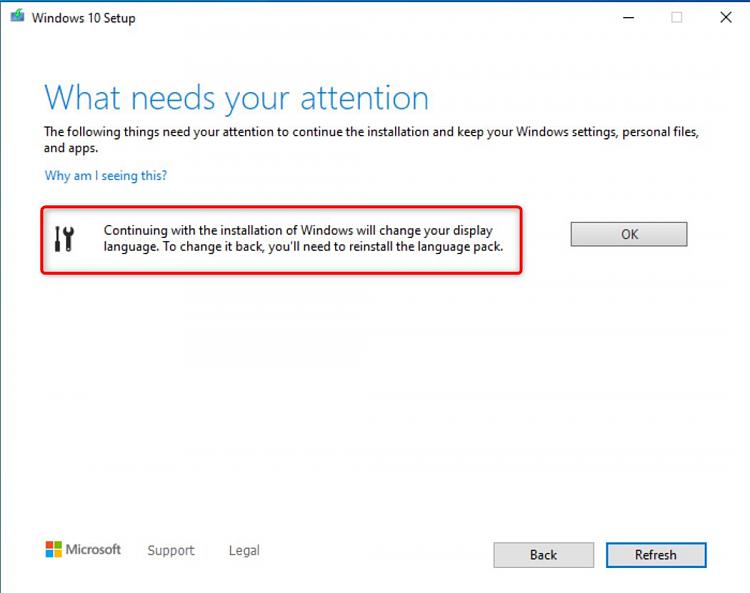Minimize the Windows 10 Setup window

(x=629, y=18)
